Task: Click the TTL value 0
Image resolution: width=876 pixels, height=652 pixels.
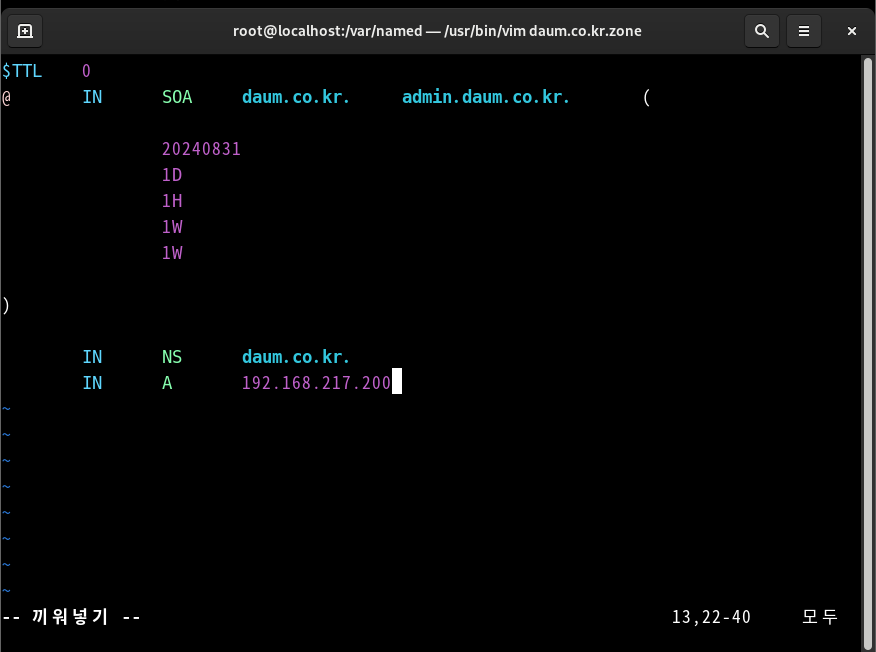Action: pyautogui.click(x=86, y=71)
